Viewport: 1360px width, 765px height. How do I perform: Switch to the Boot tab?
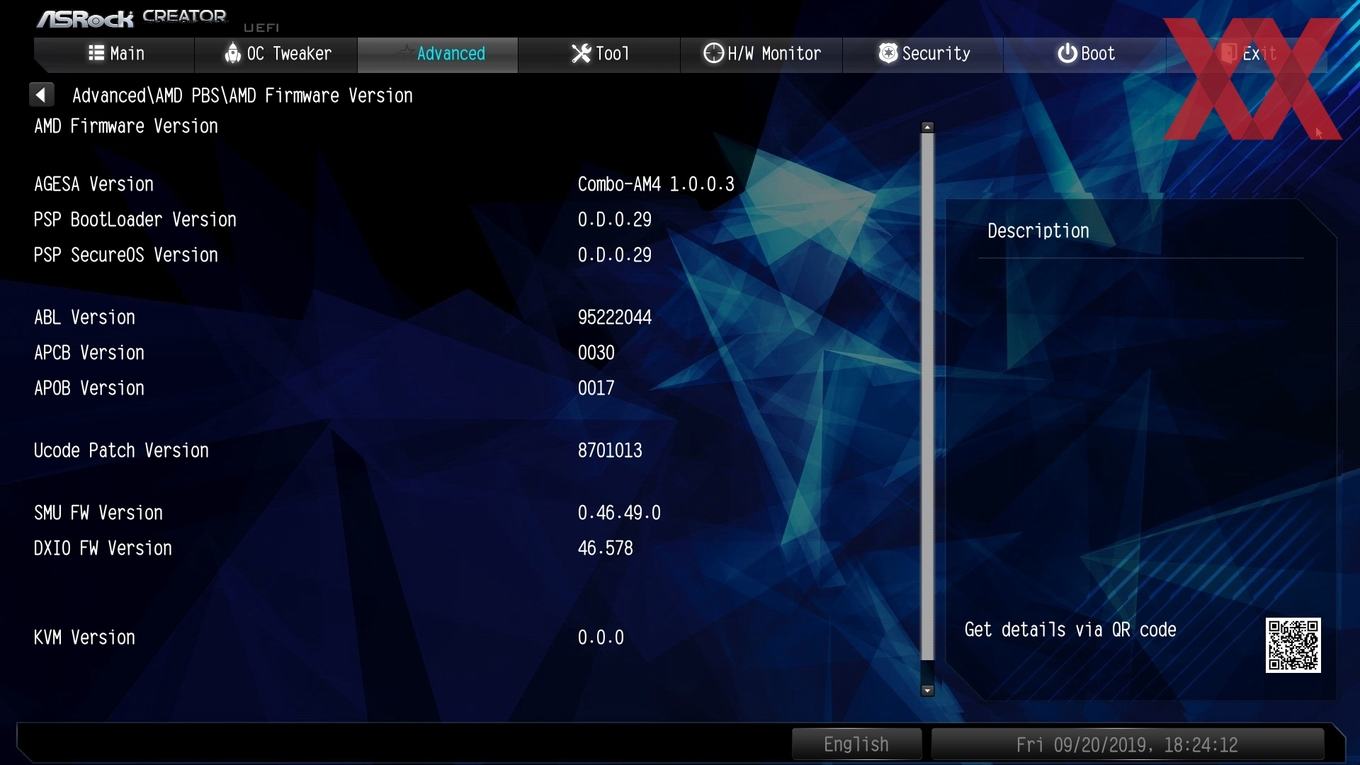point(1085,54)
